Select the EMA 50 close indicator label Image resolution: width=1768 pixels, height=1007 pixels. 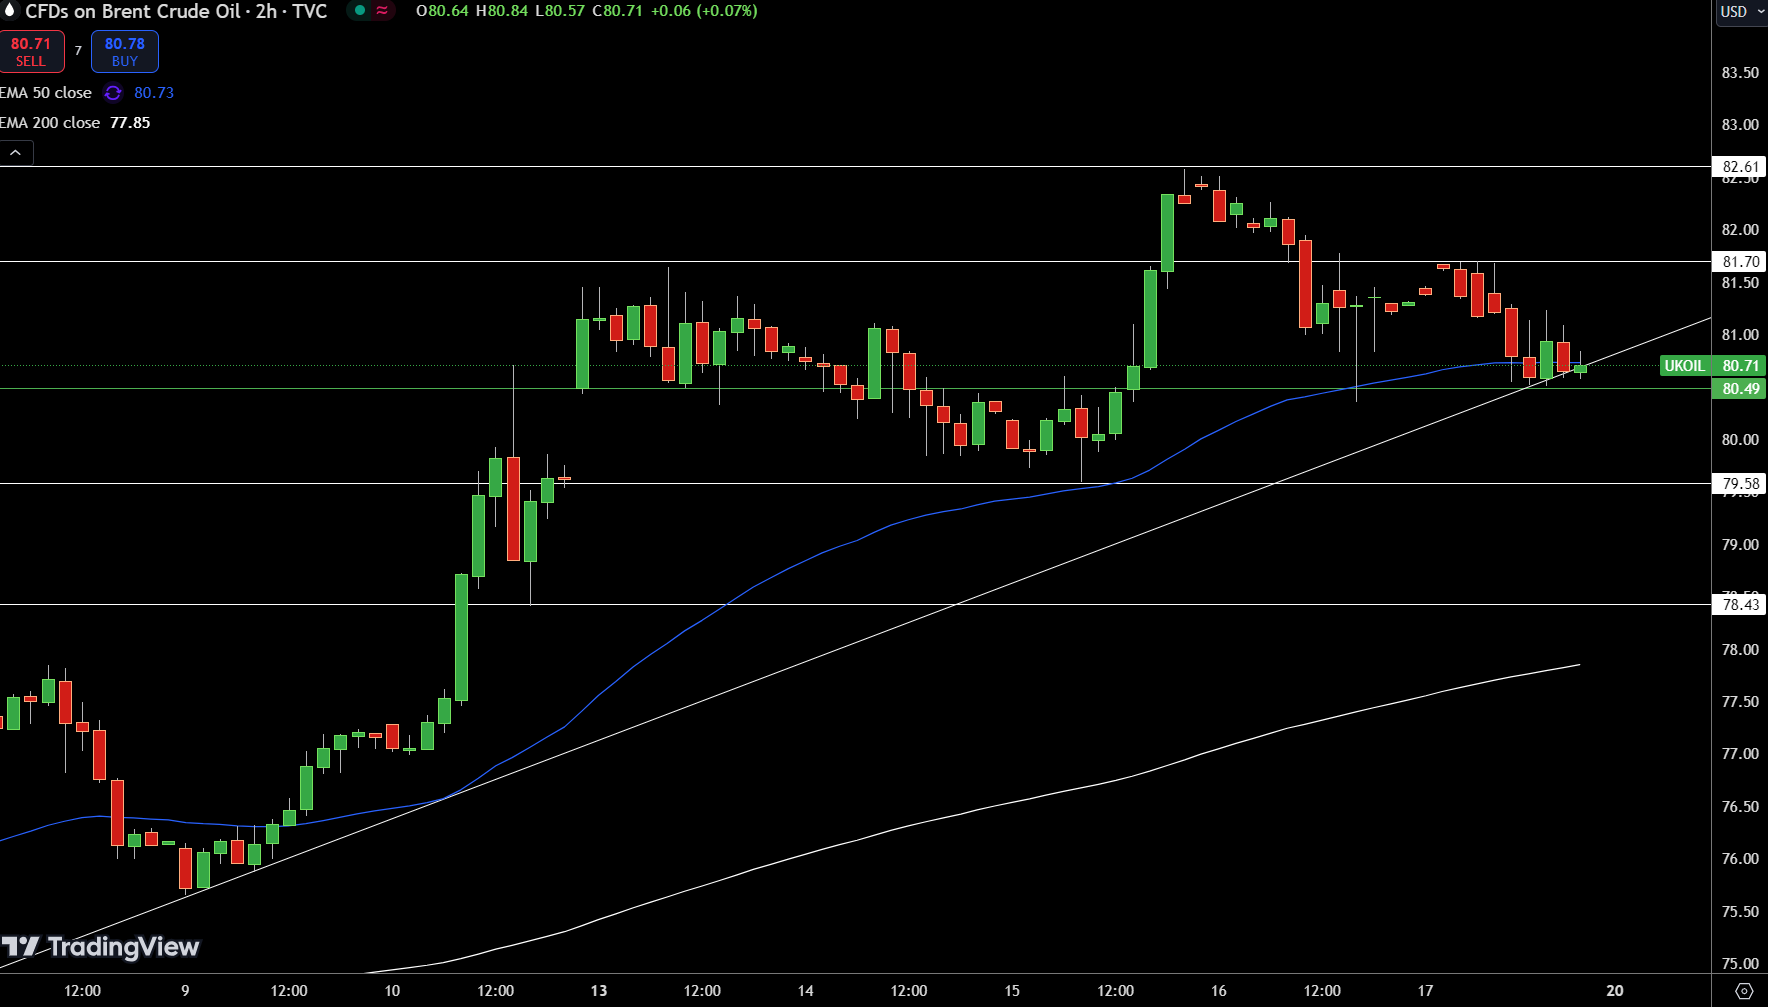pos(46,93)
